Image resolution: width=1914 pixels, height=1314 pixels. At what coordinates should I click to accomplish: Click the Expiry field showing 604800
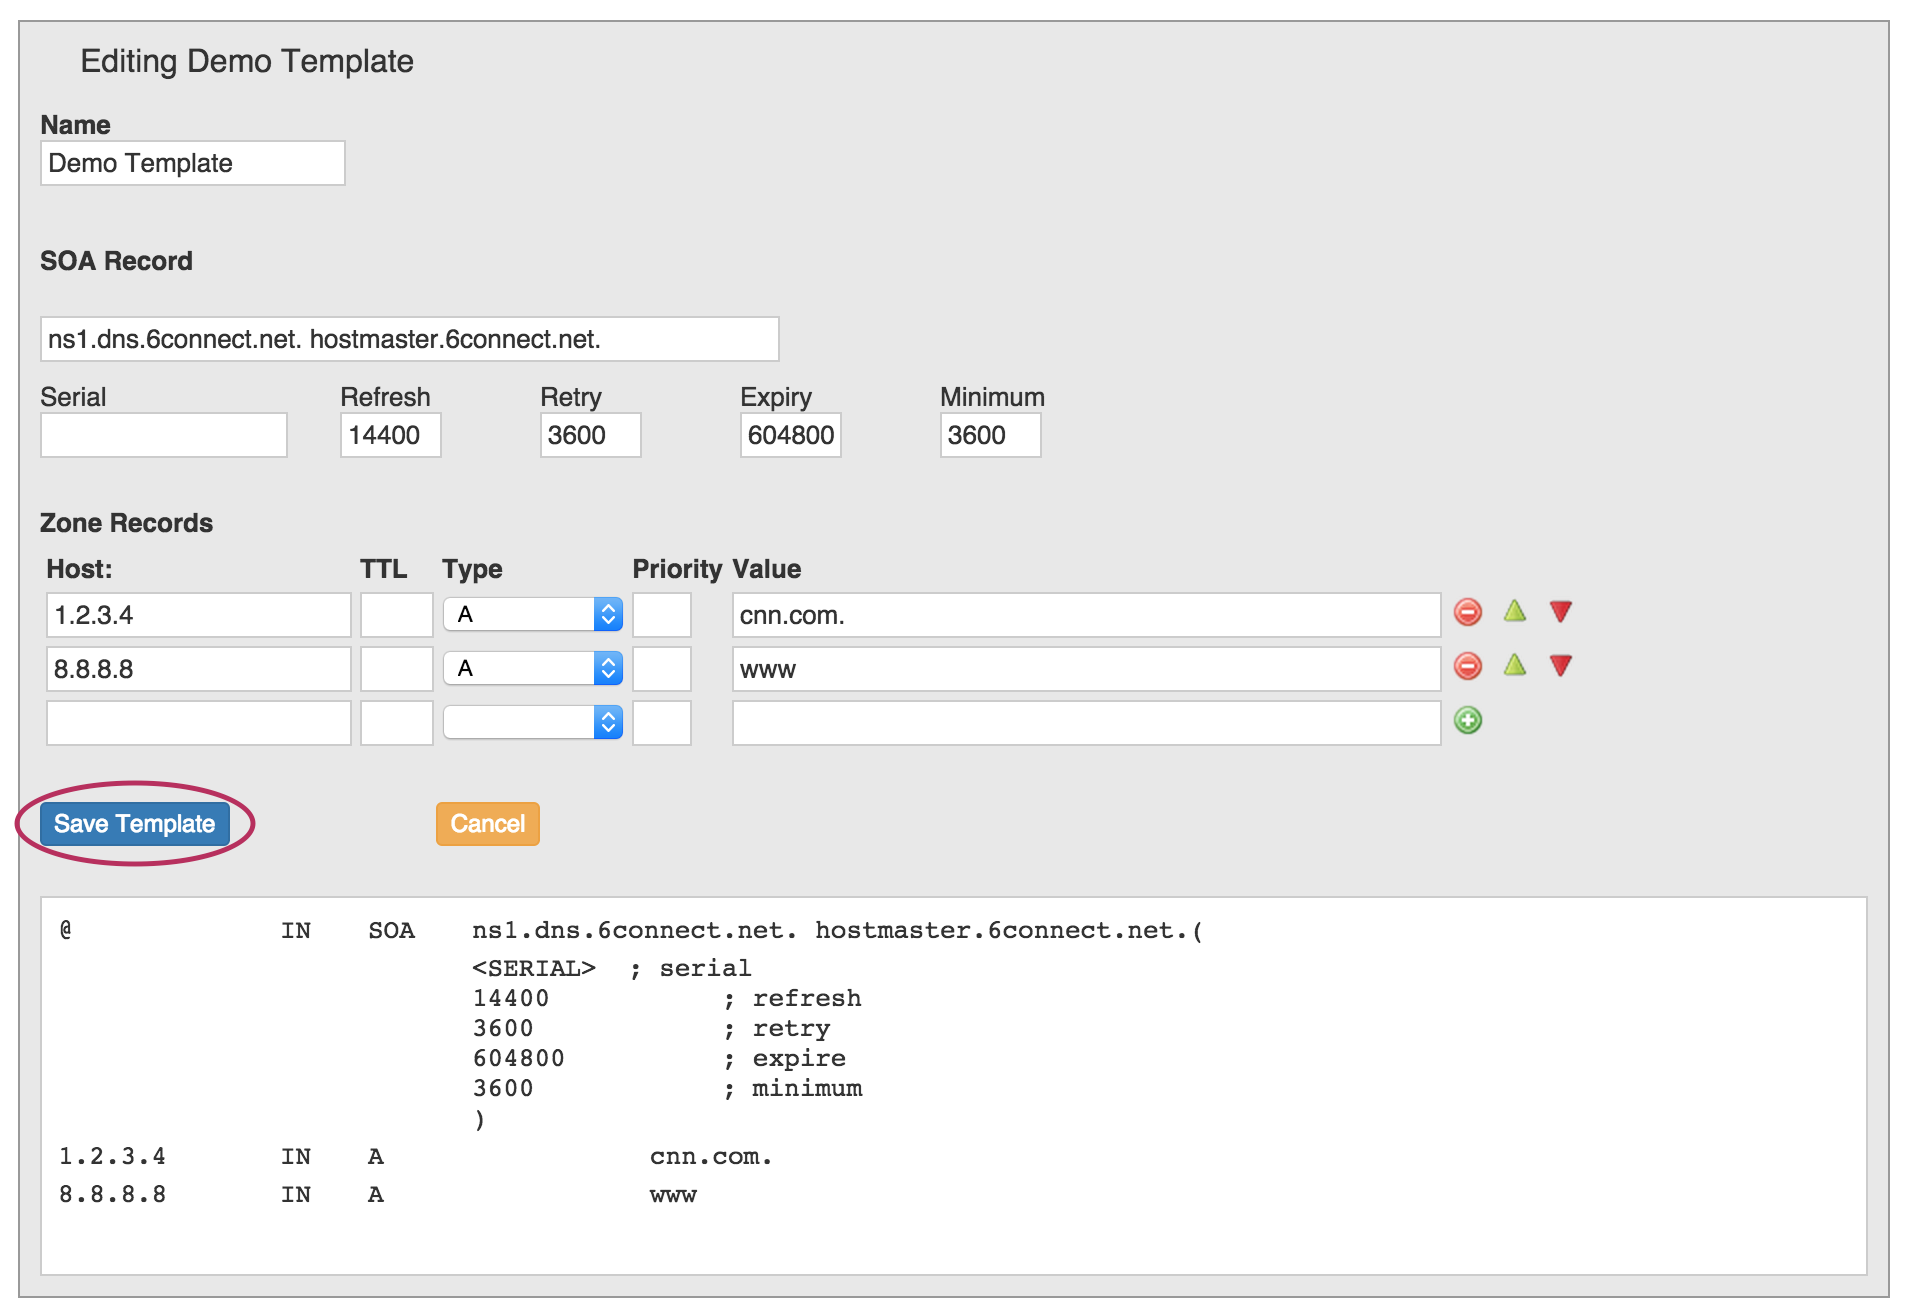pos(790,436)
